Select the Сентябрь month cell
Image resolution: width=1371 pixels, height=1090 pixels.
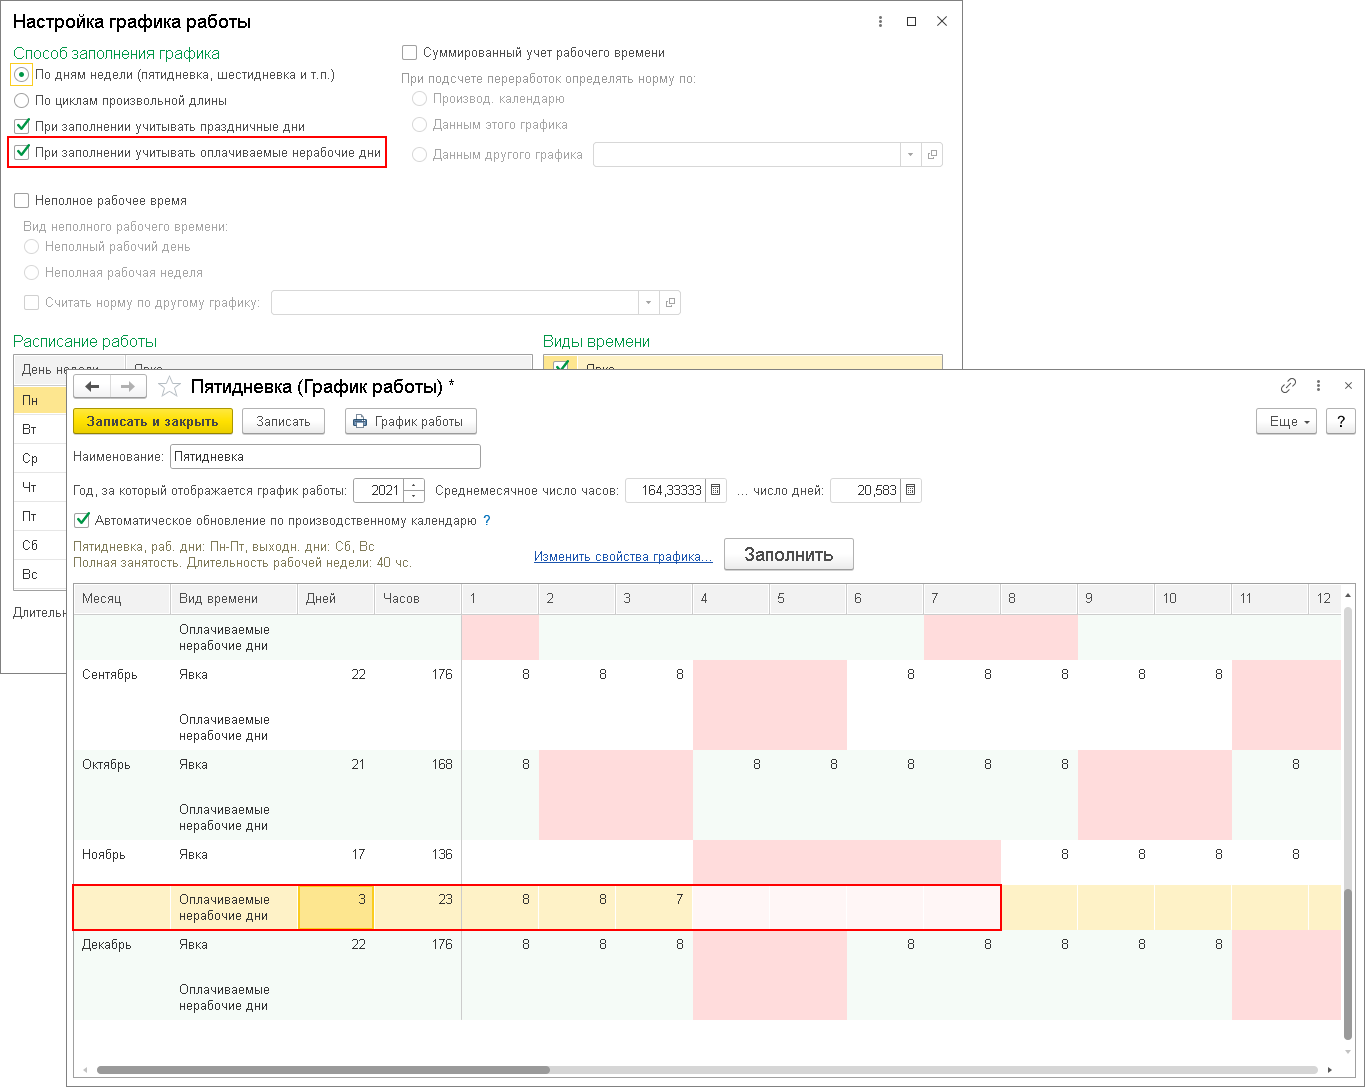(x=122, y=675)
